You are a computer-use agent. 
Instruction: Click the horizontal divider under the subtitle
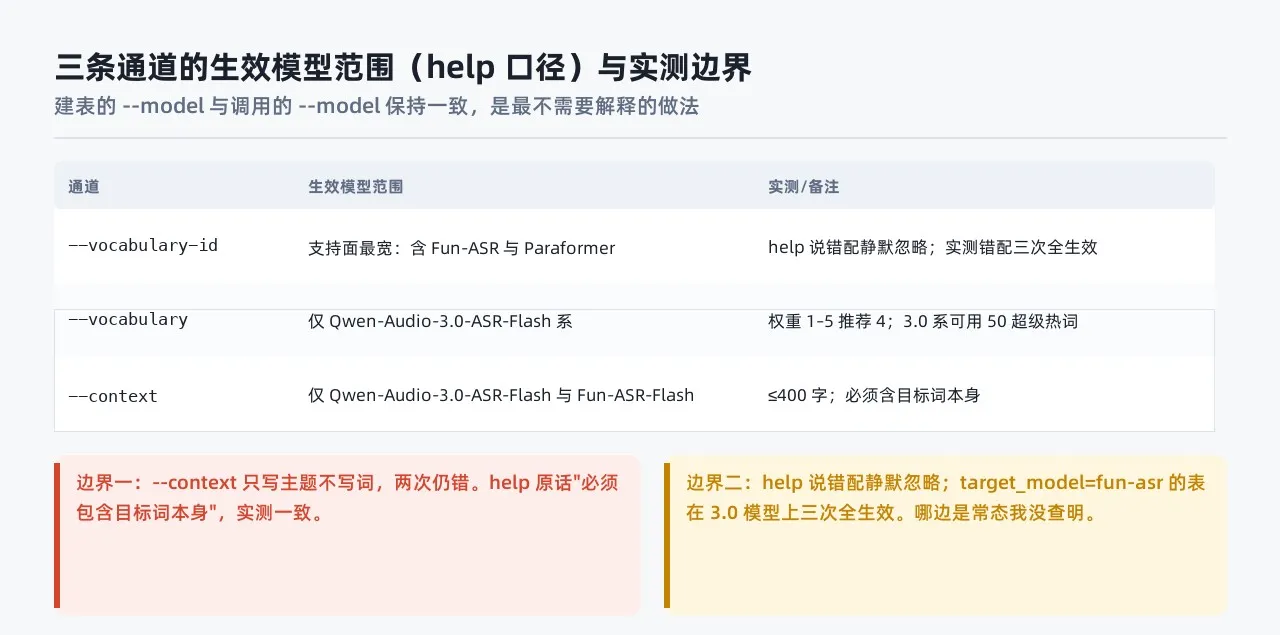[640, 138]
